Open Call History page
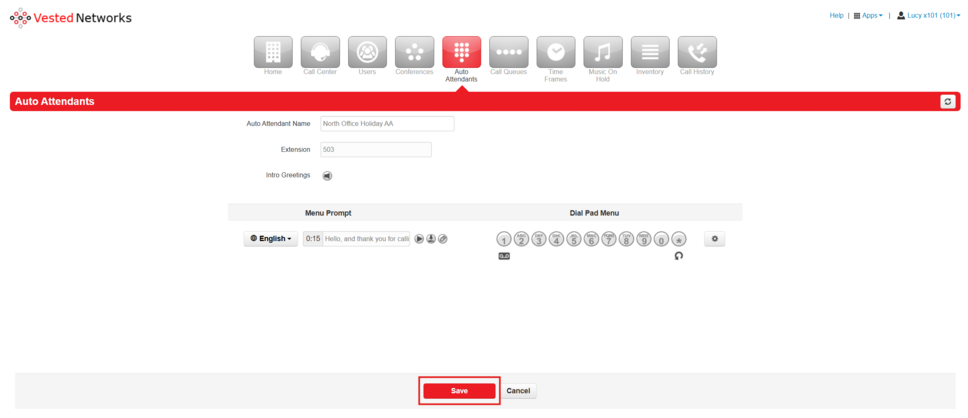This screenshot has width=968, height=418. [x=696, y=53]
